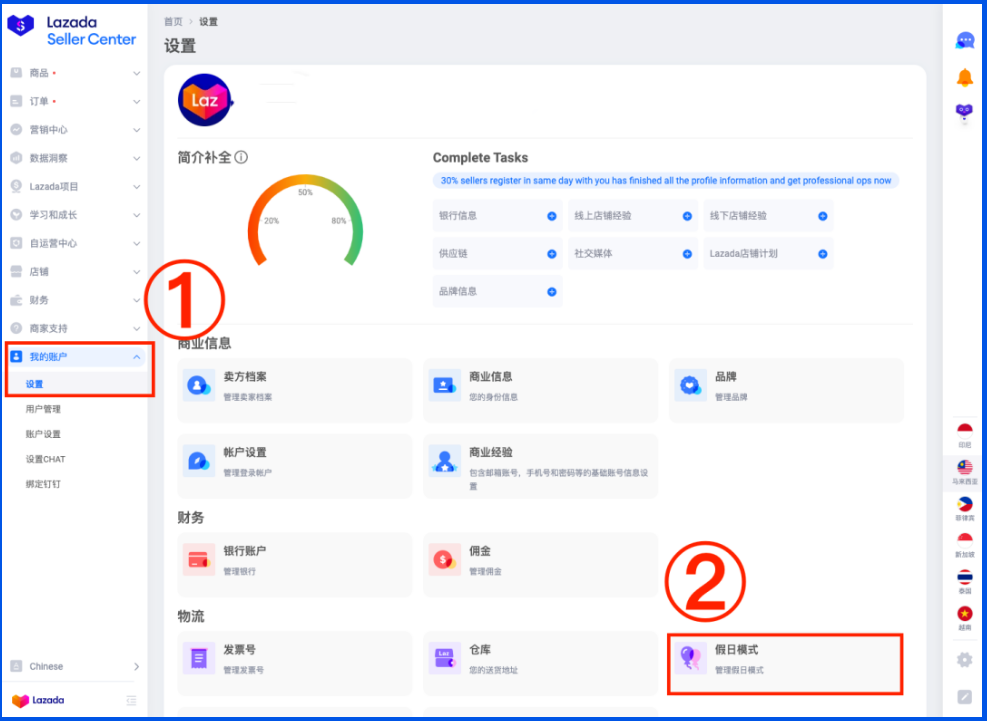This screenshot has width=987, height=721.
Task: Open 账户设置 account settings submenu item
Action: [x=43, y=434]
